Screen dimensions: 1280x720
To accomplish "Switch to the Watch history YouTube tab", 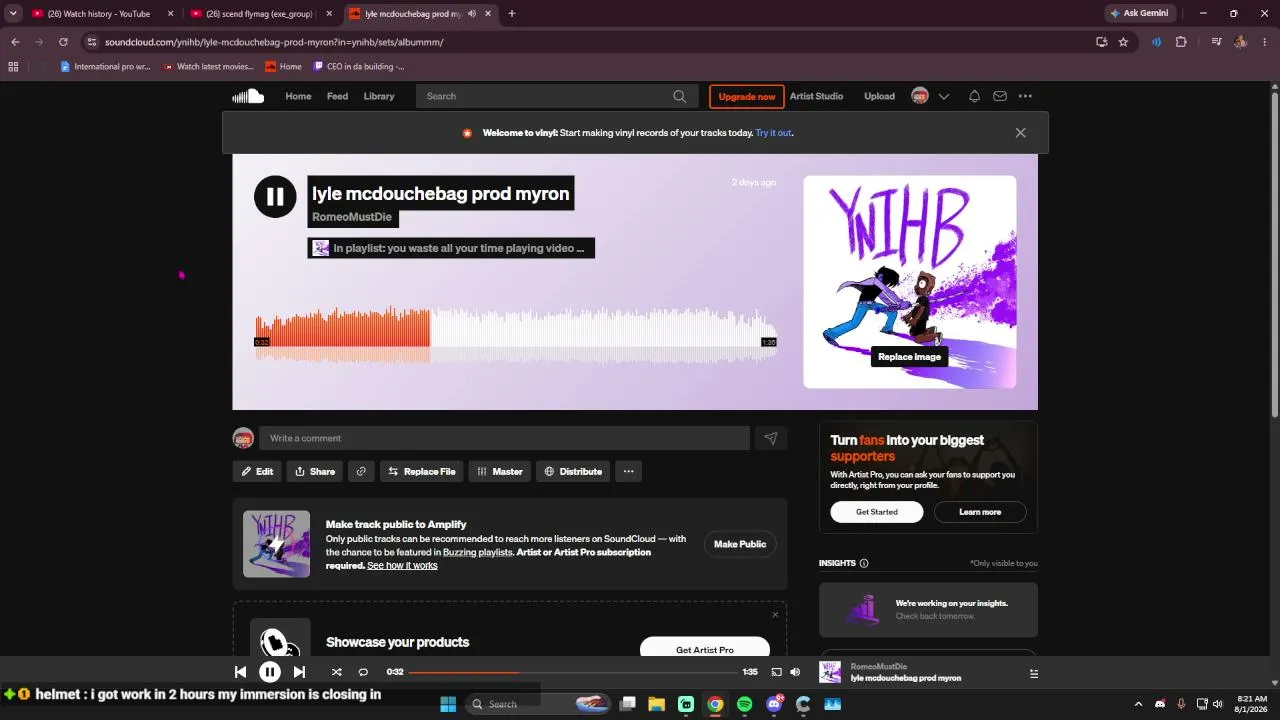I will (x=101, y=14).
